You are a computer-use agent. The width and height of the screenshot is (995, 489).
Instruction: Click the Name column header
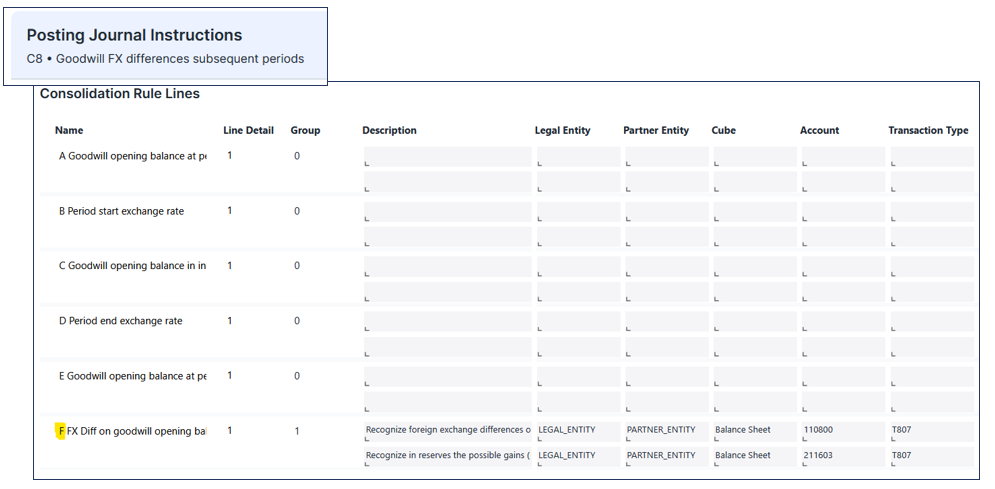coord(69,130)
